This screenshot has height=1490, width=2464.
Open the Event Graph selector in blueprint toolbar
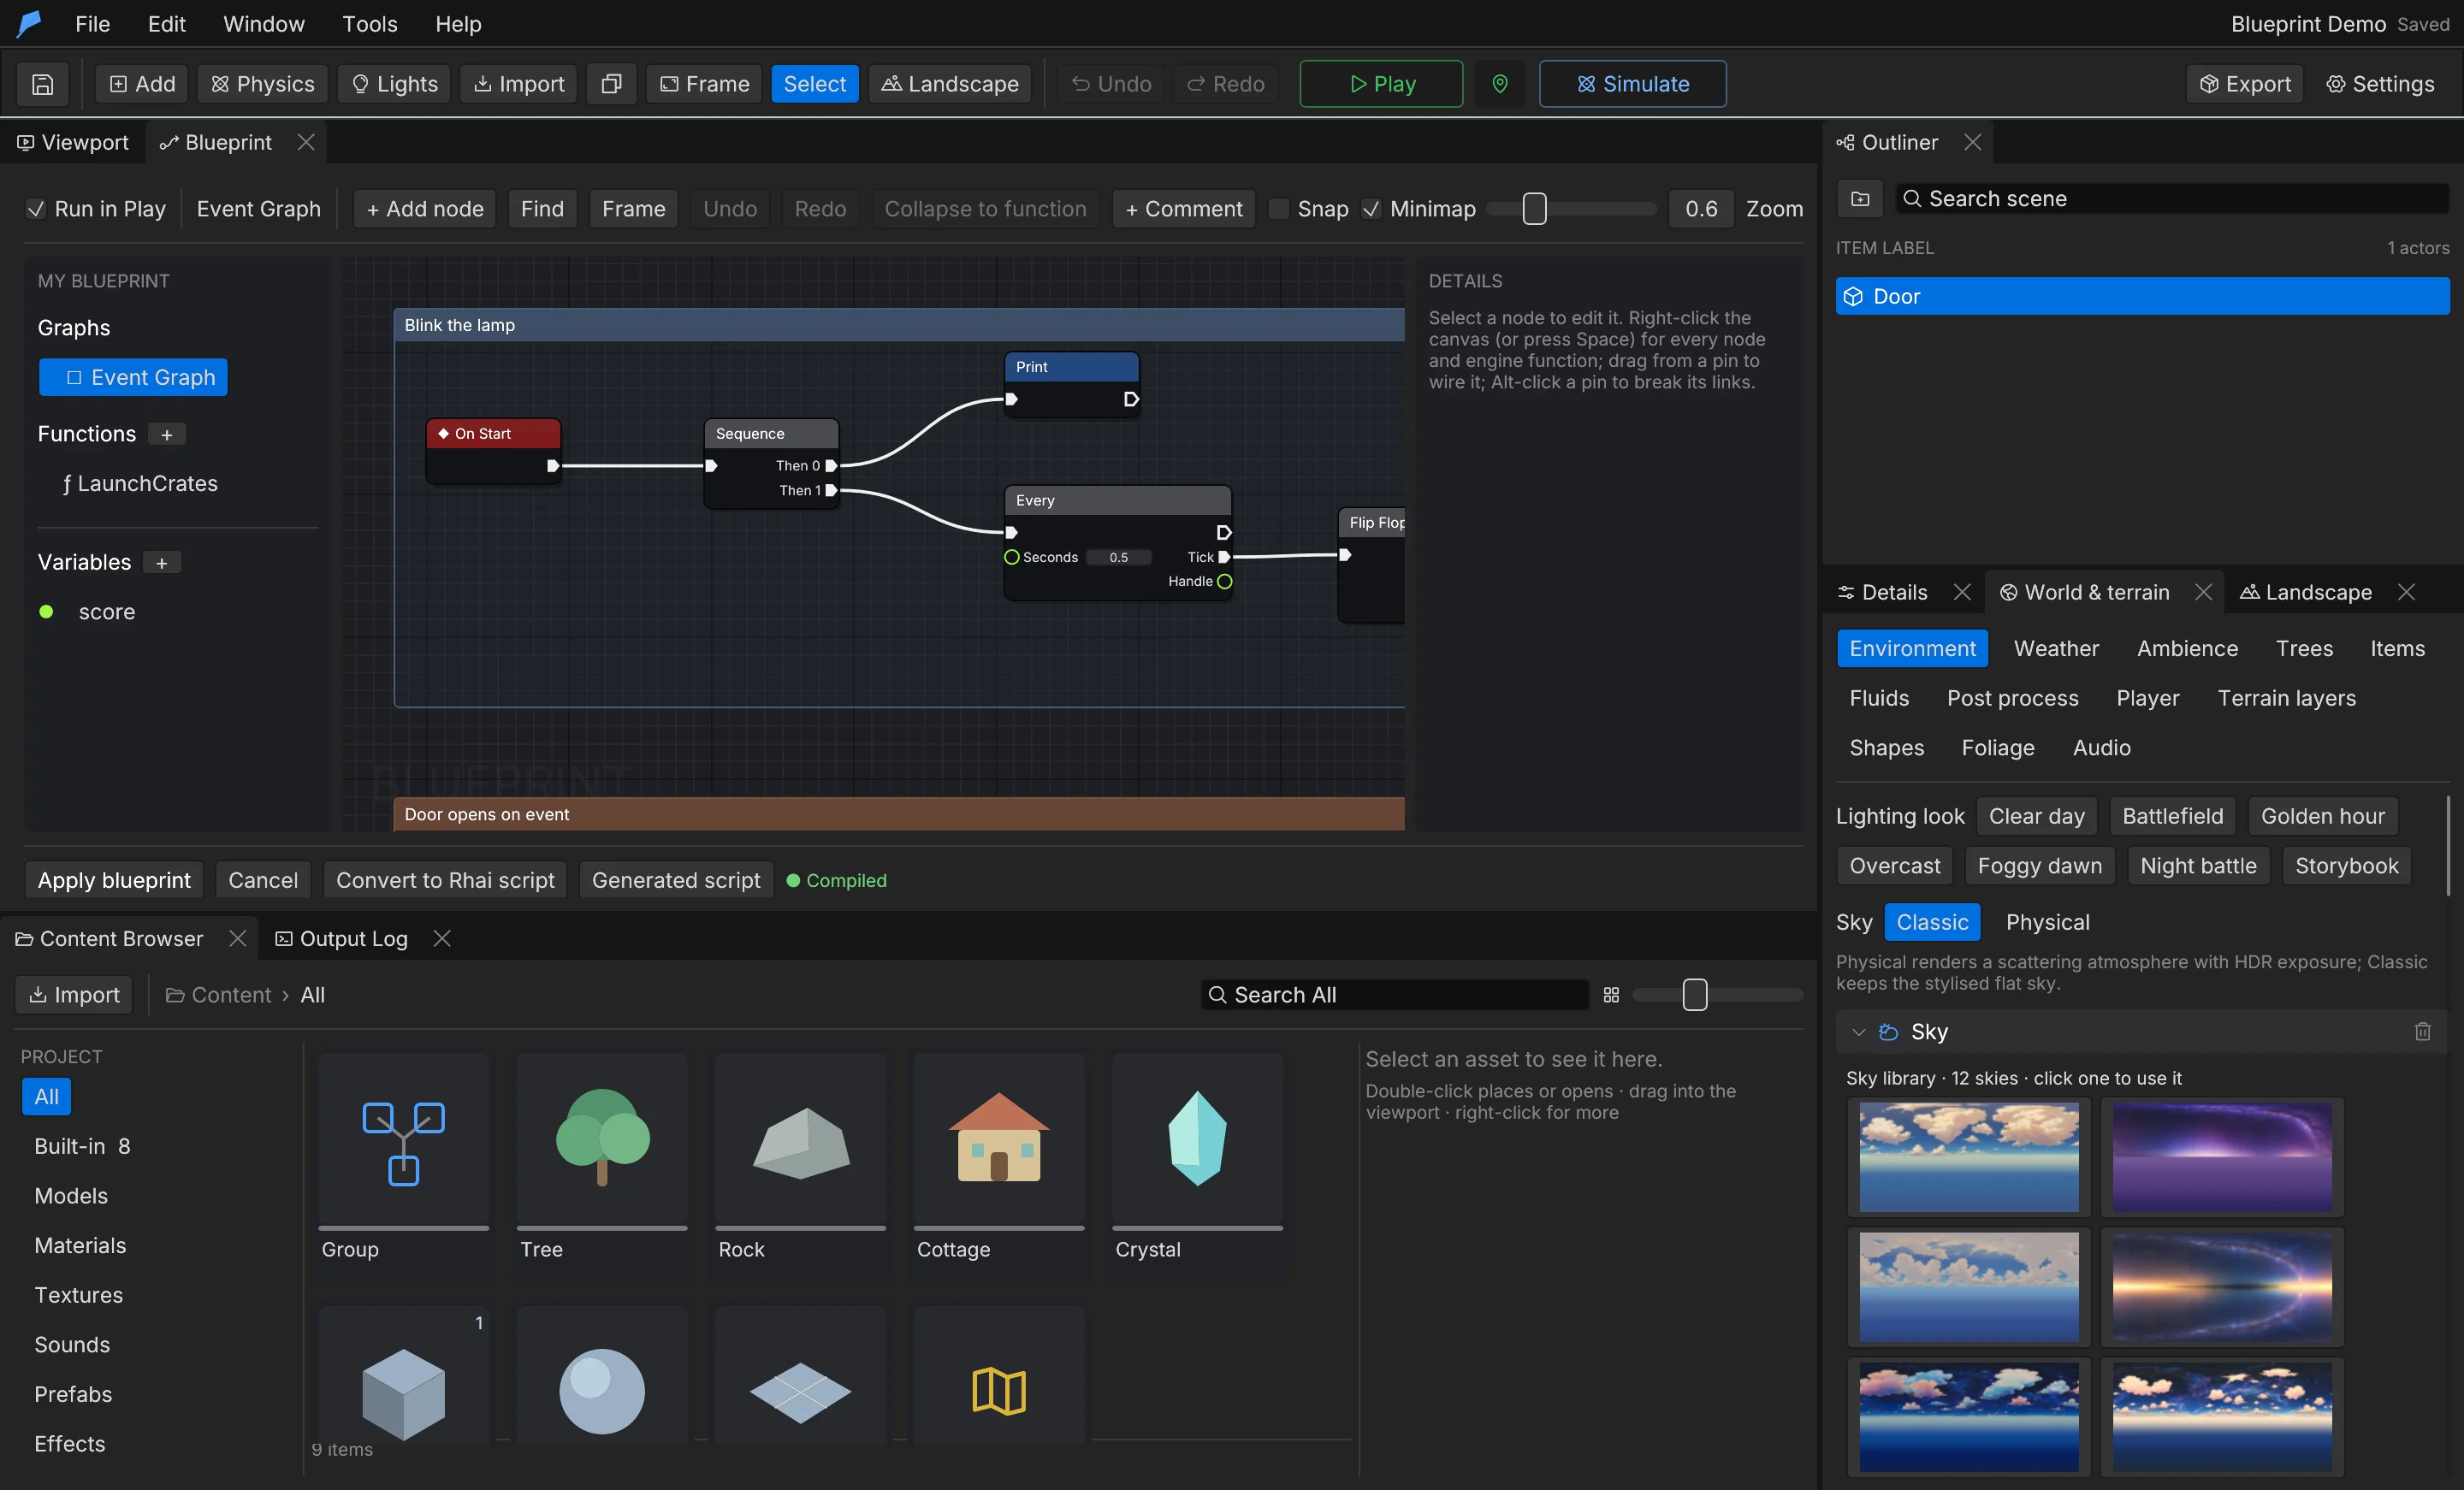[258, 209]
